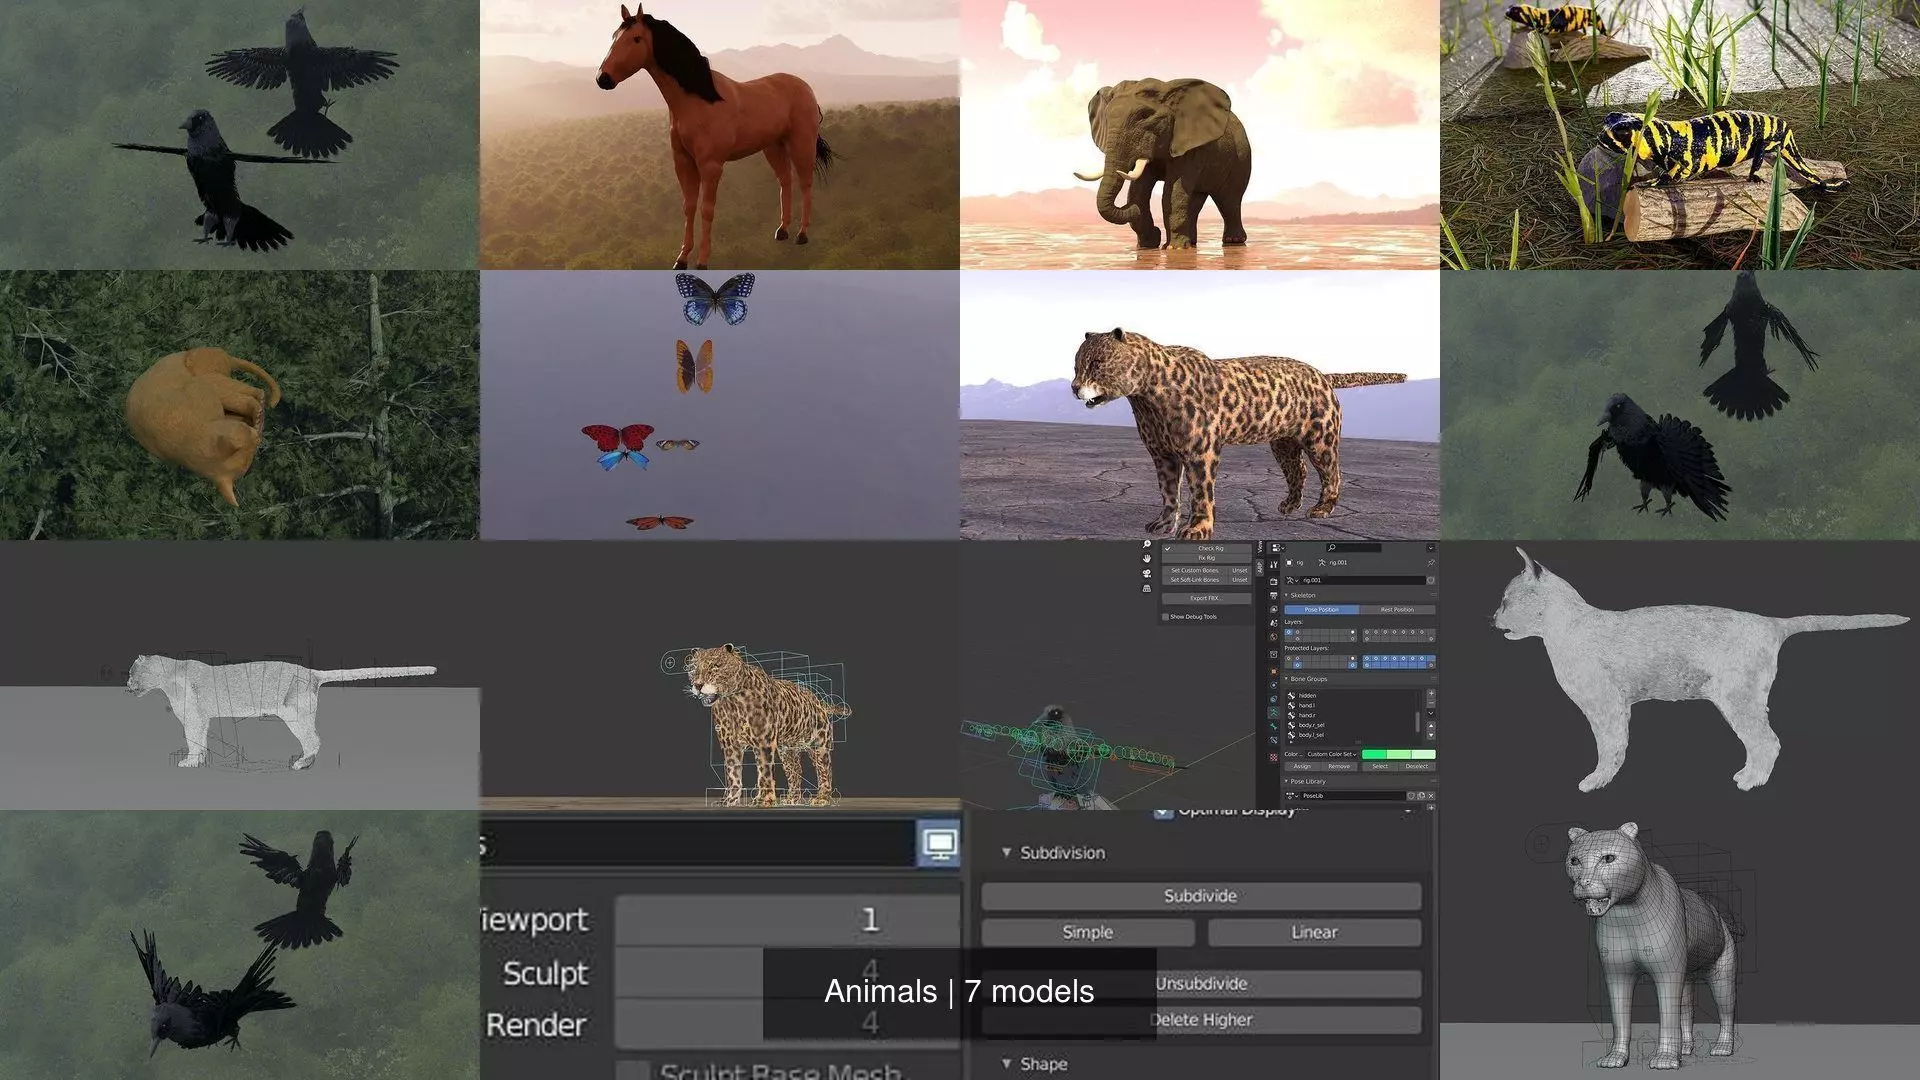Collapse the Subdivision section

coord(1006,852)
